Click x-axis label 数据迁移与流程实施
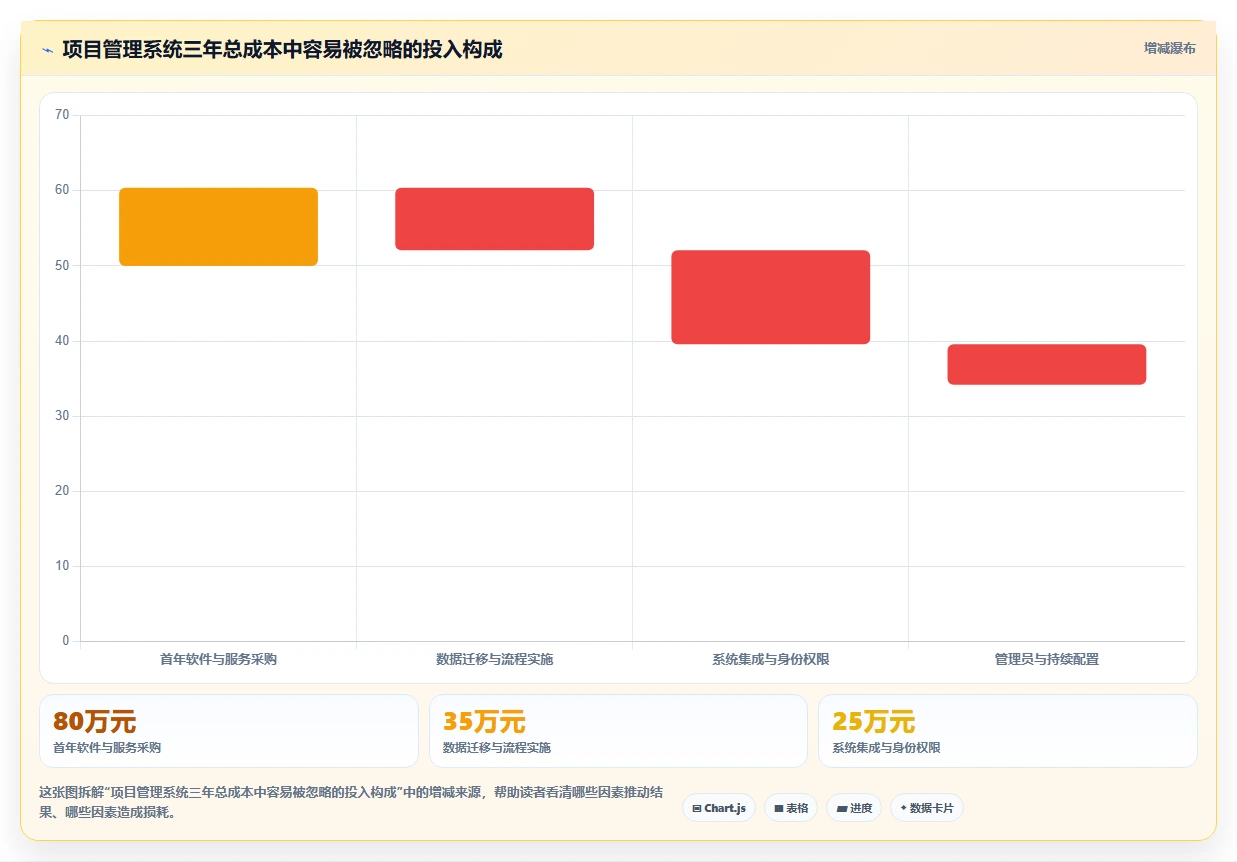This screenshot has height=862, width=1237. 494,659
